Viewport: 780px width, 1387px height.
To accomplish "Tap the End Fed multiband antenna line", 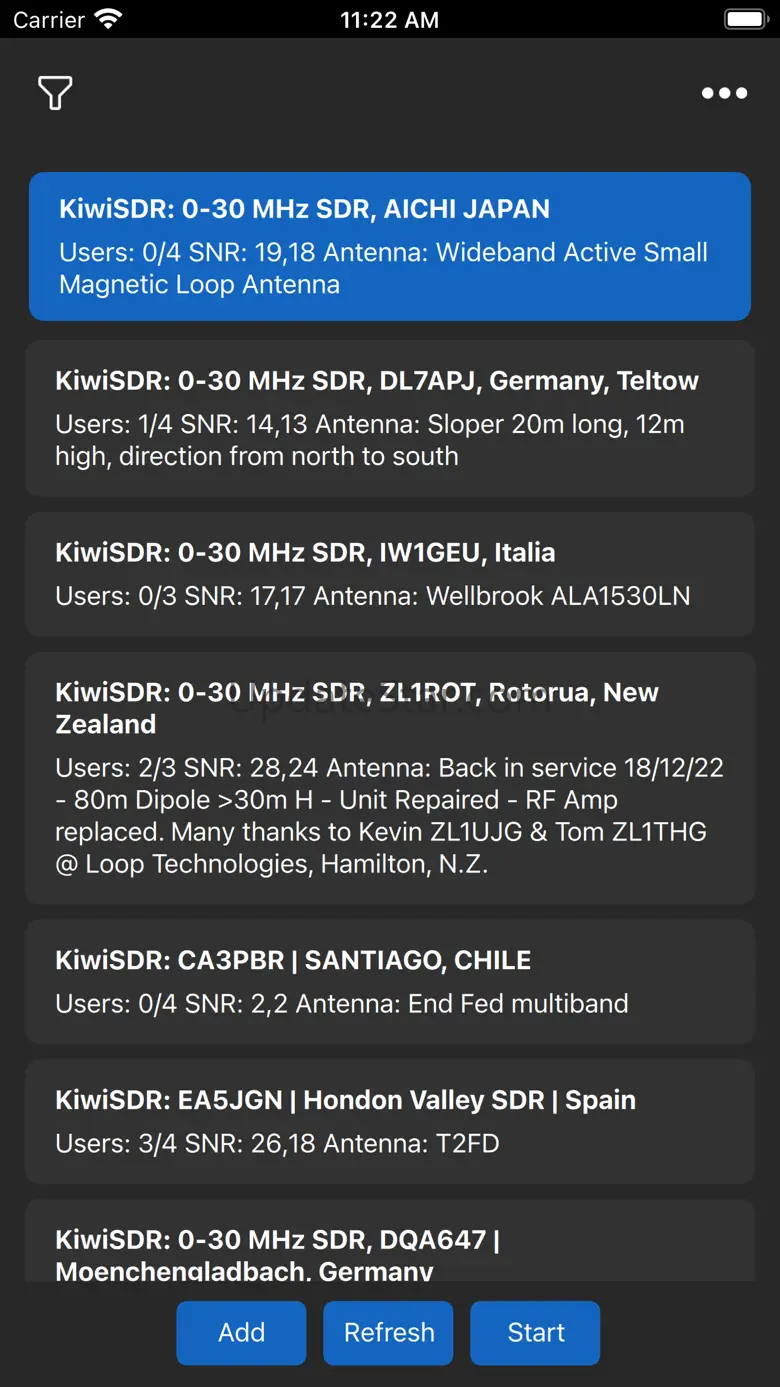I will (341, 1004).
